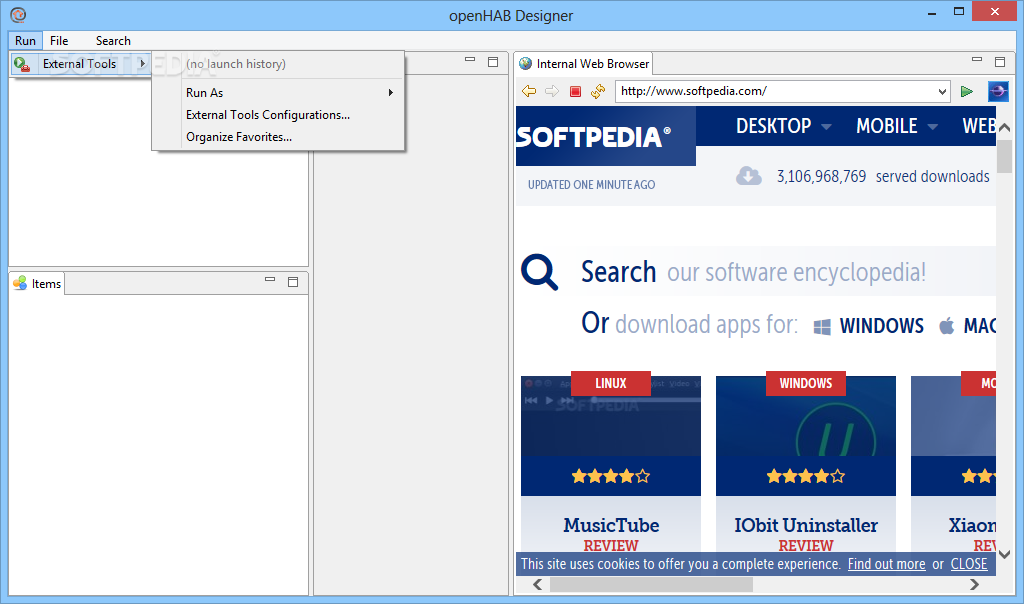The image size is (1024, 604).
Task: Click IObit Uninstaller star rating
Action: [x=806, y=476]
